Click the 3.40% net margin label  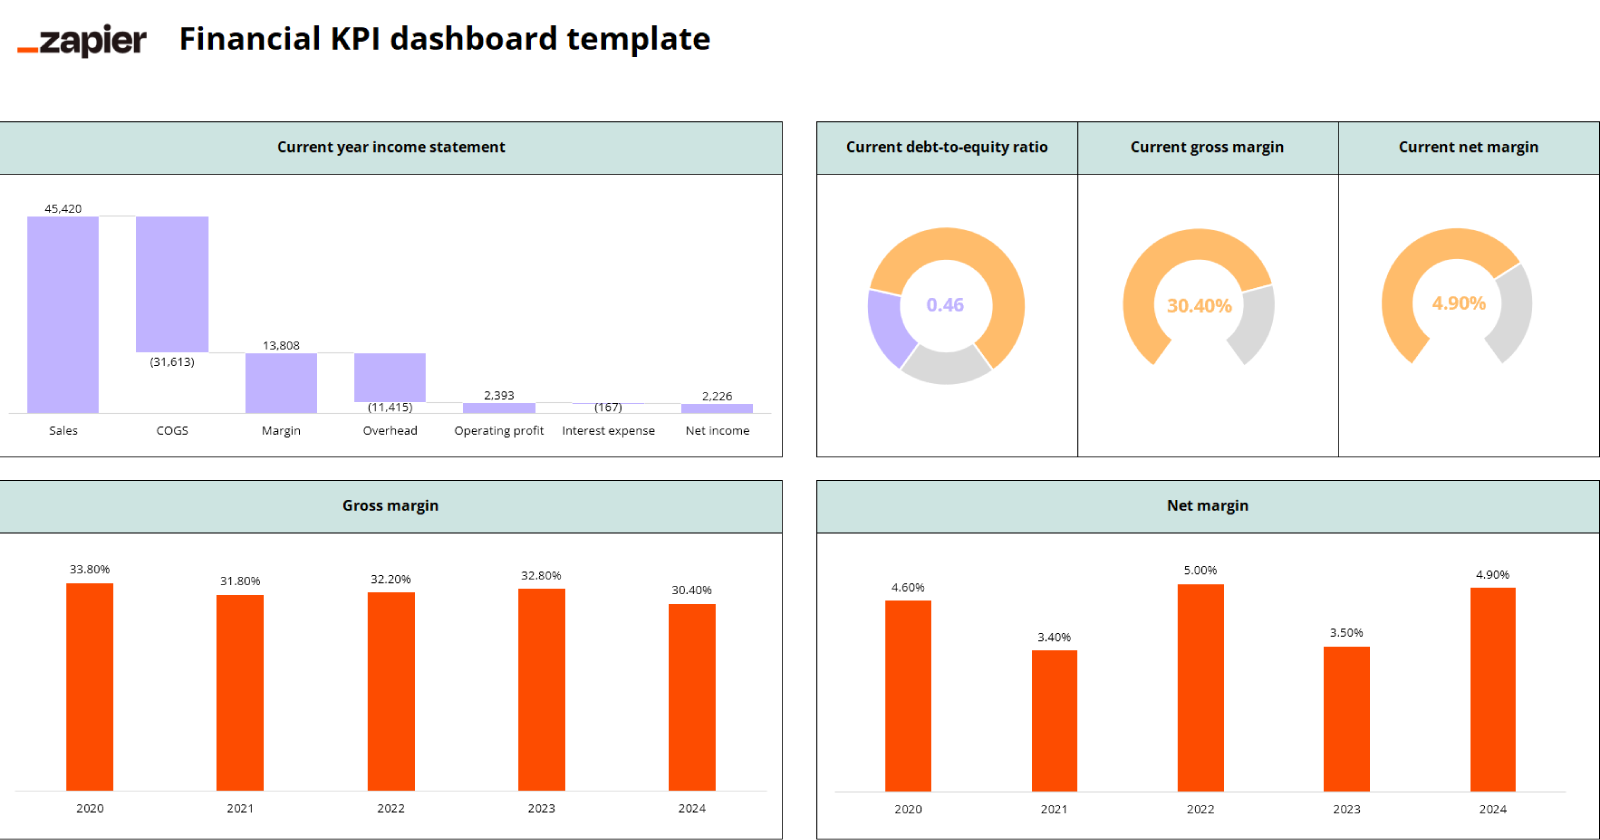[1054, 638]
